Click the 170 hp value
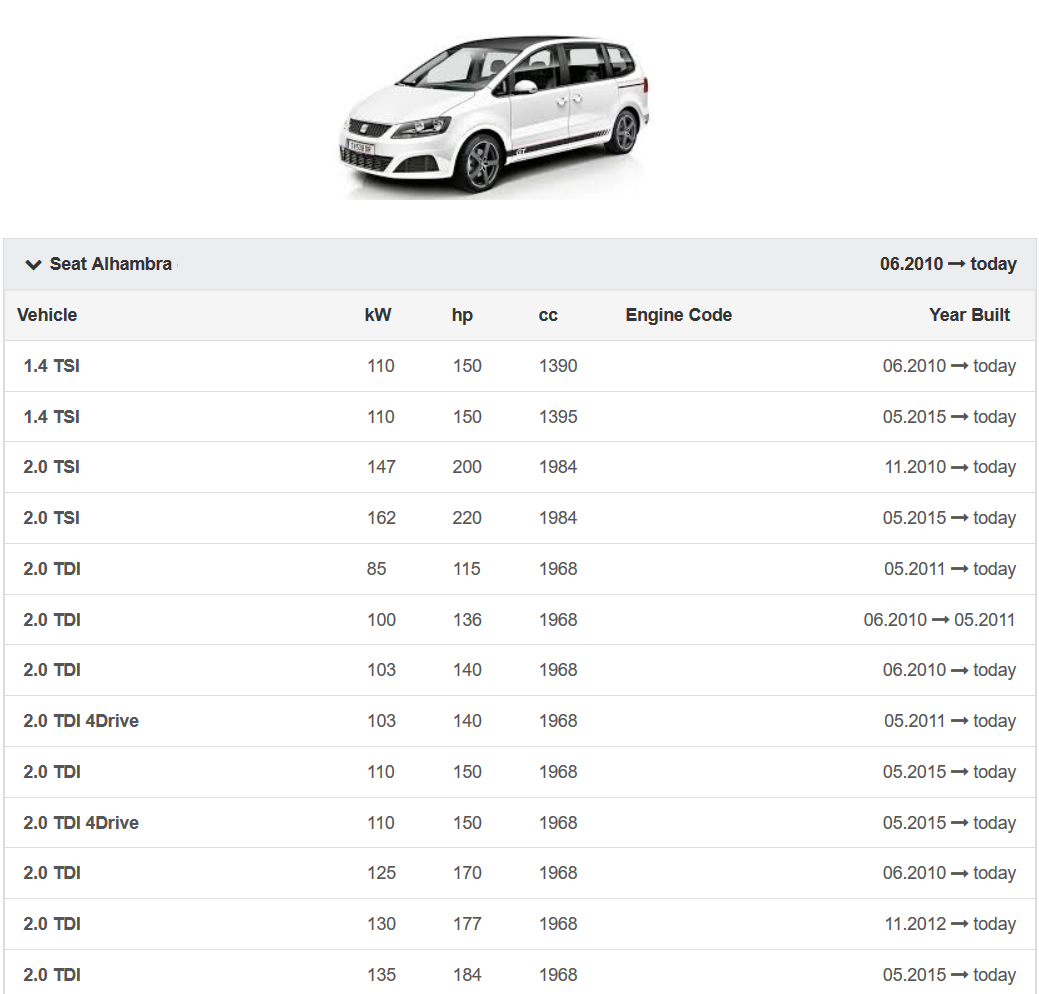1039x994 pixels. coord(467,873)
